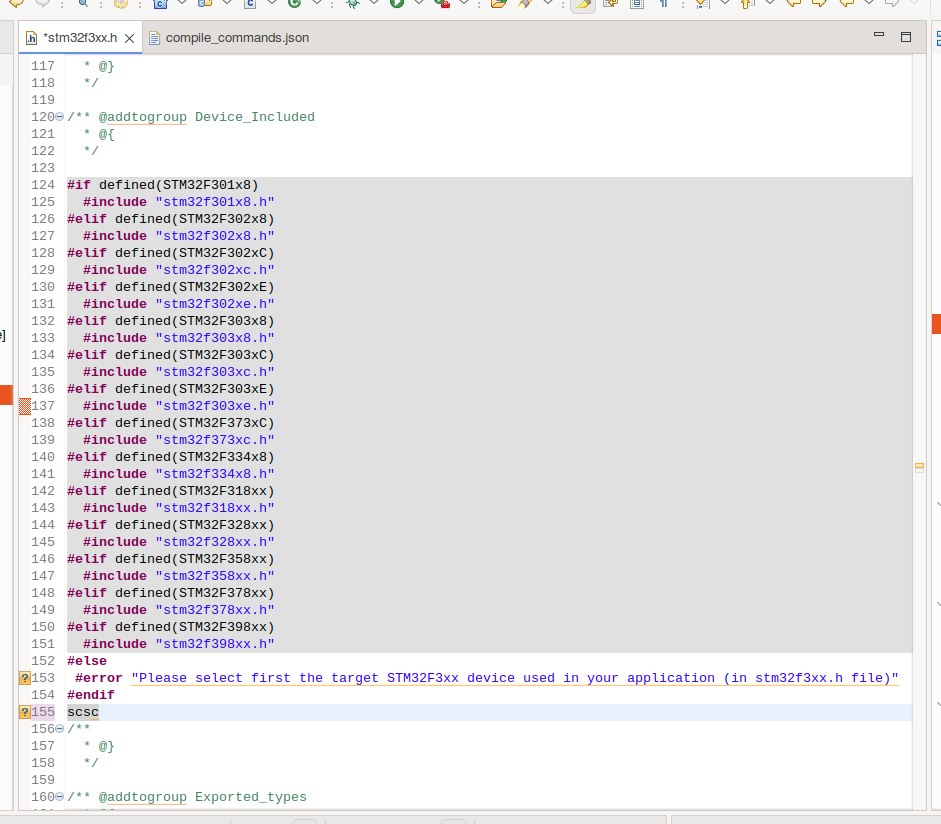Minimize the editor area

[879, 35]
